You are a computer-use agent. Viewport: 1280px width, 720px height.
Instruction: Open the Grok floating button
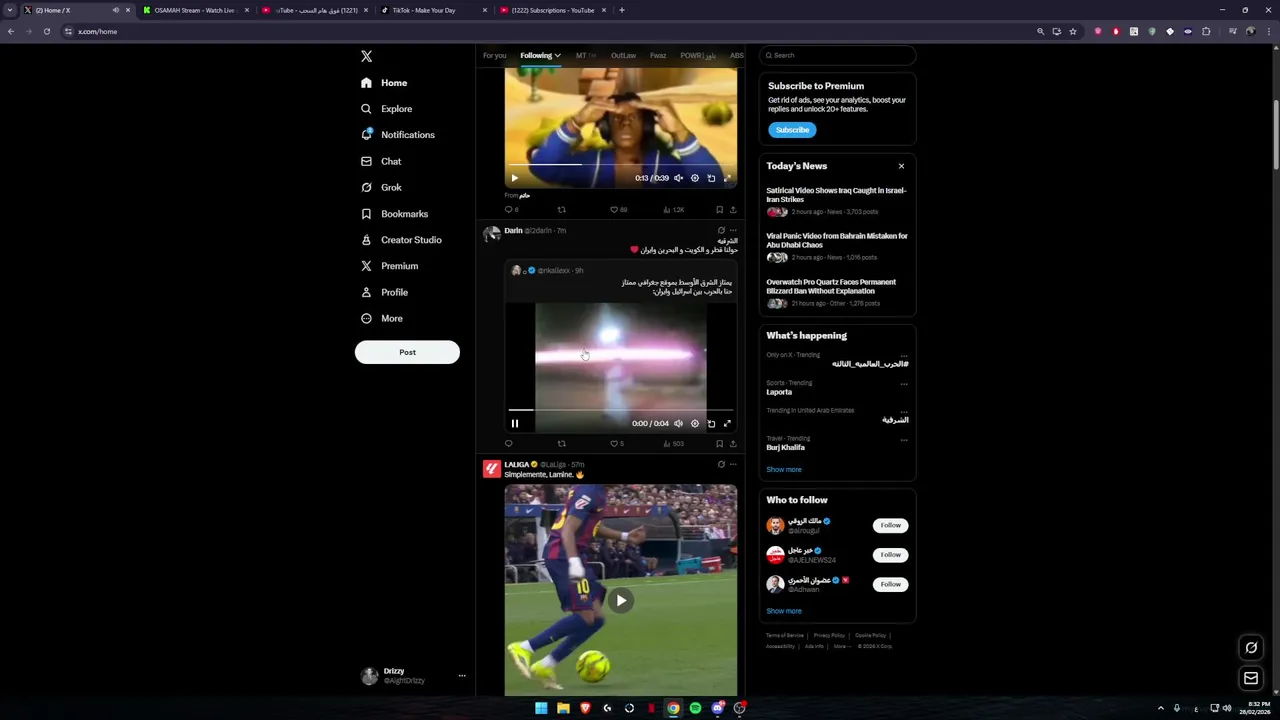pyautogui.click(x=1251, y=648)
